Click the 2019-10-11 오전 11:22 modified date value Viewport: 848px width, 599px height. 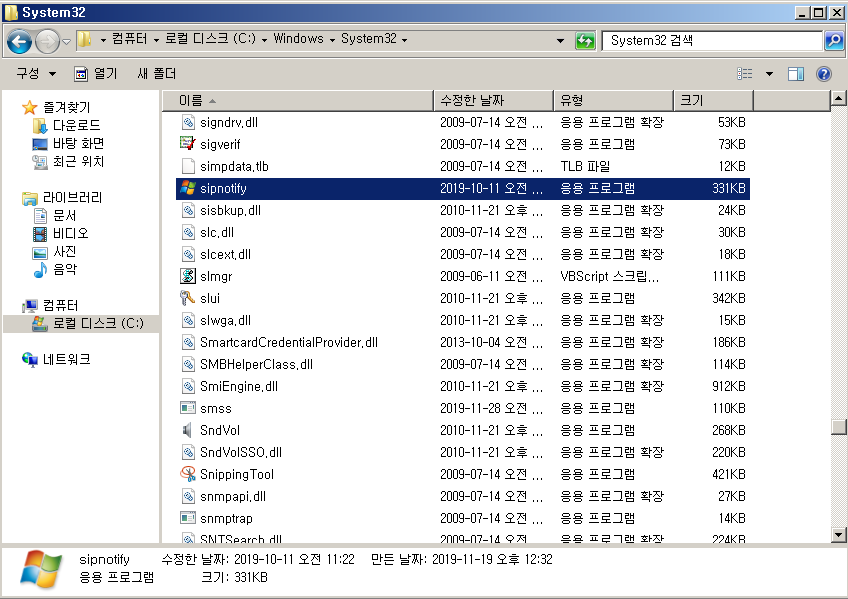tap(295, 560)
